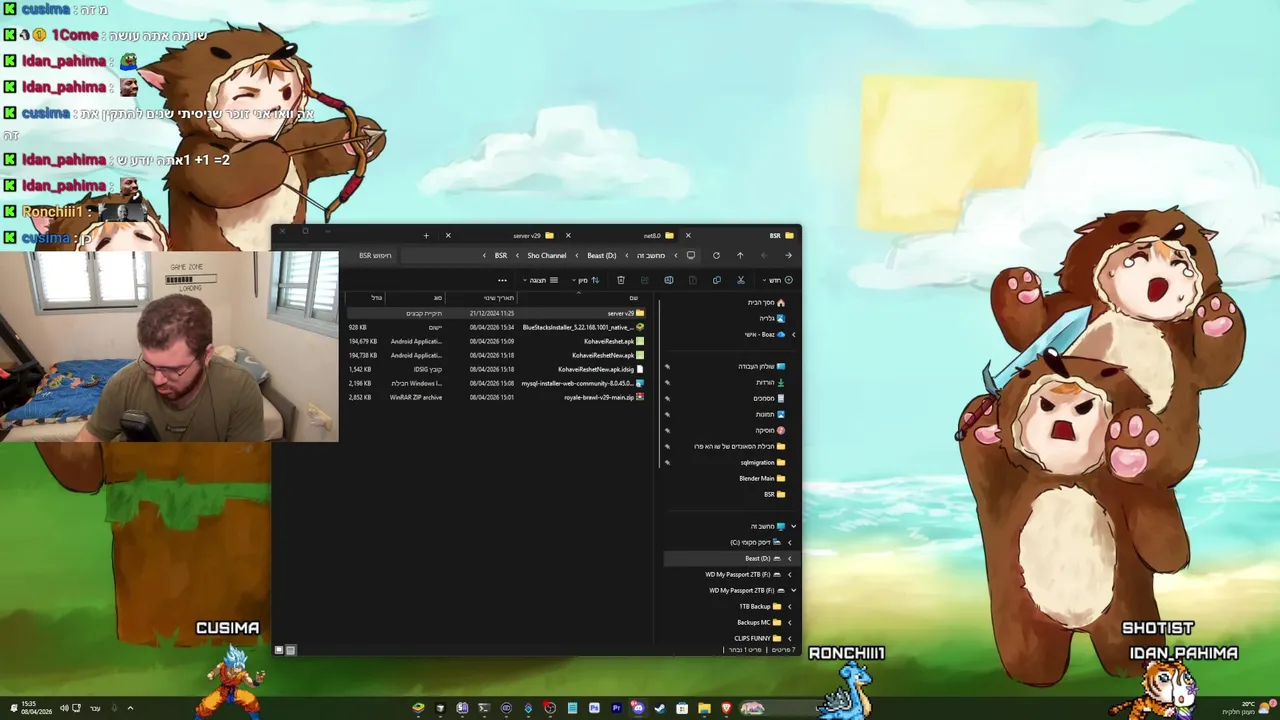Open Blender Main quick access folder
The width and height of the screenshot is (1280, 720).
(x=762, y=478)
